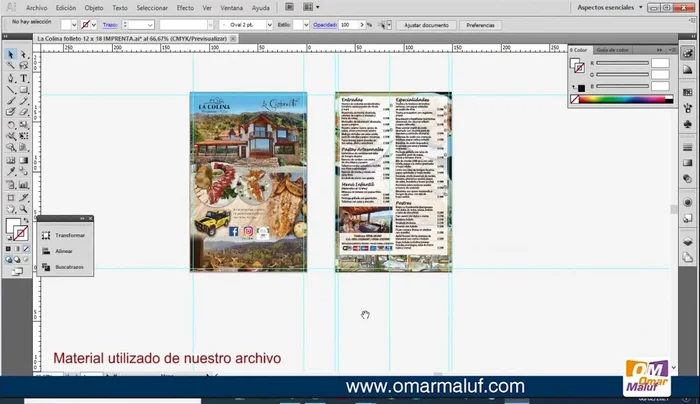Adjust the R color slider

click(622, 63)
